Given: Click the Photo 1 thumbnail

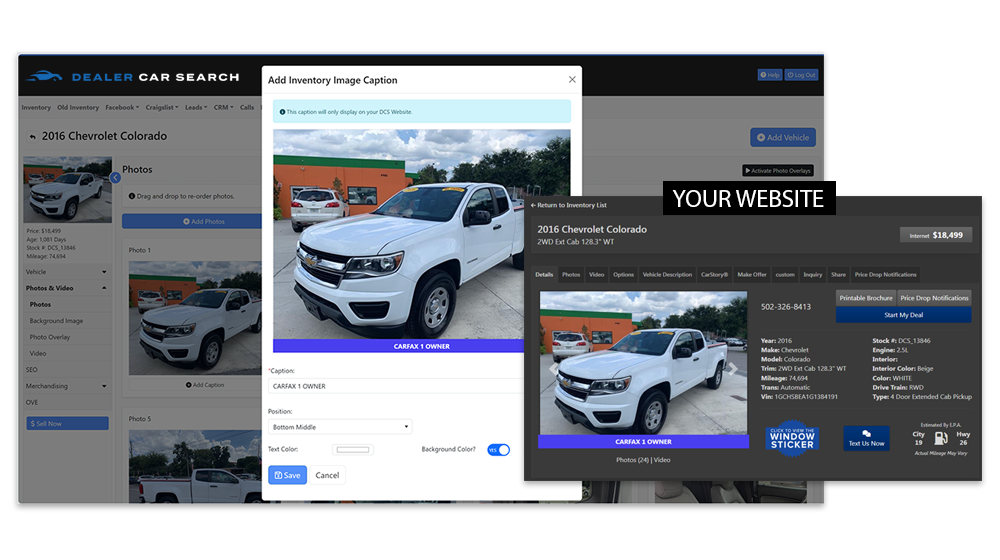Looking at the screenshot, I should (195, 318).
